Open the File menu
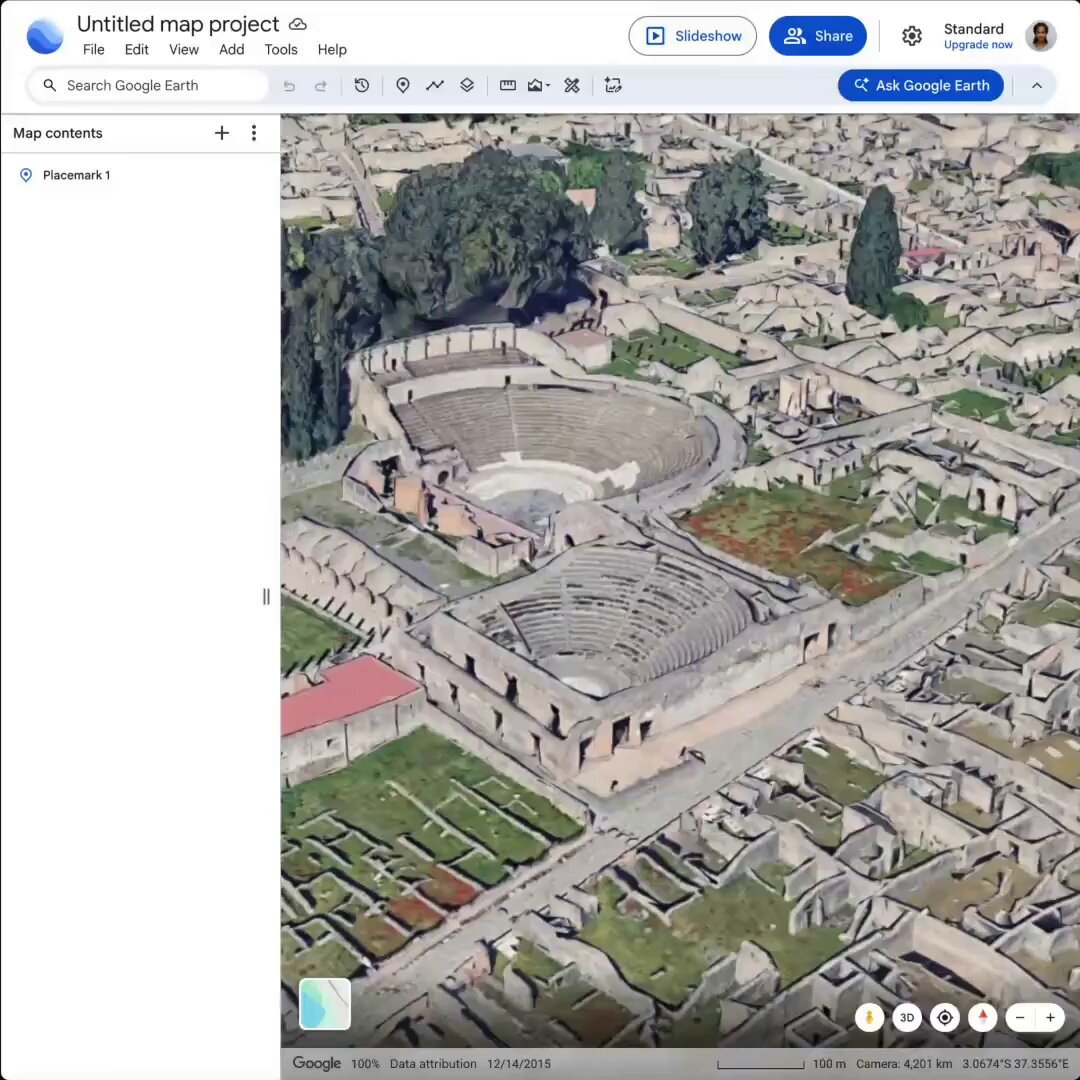The height and width of the screenshot is (1080, 1080). pos(94,50)
